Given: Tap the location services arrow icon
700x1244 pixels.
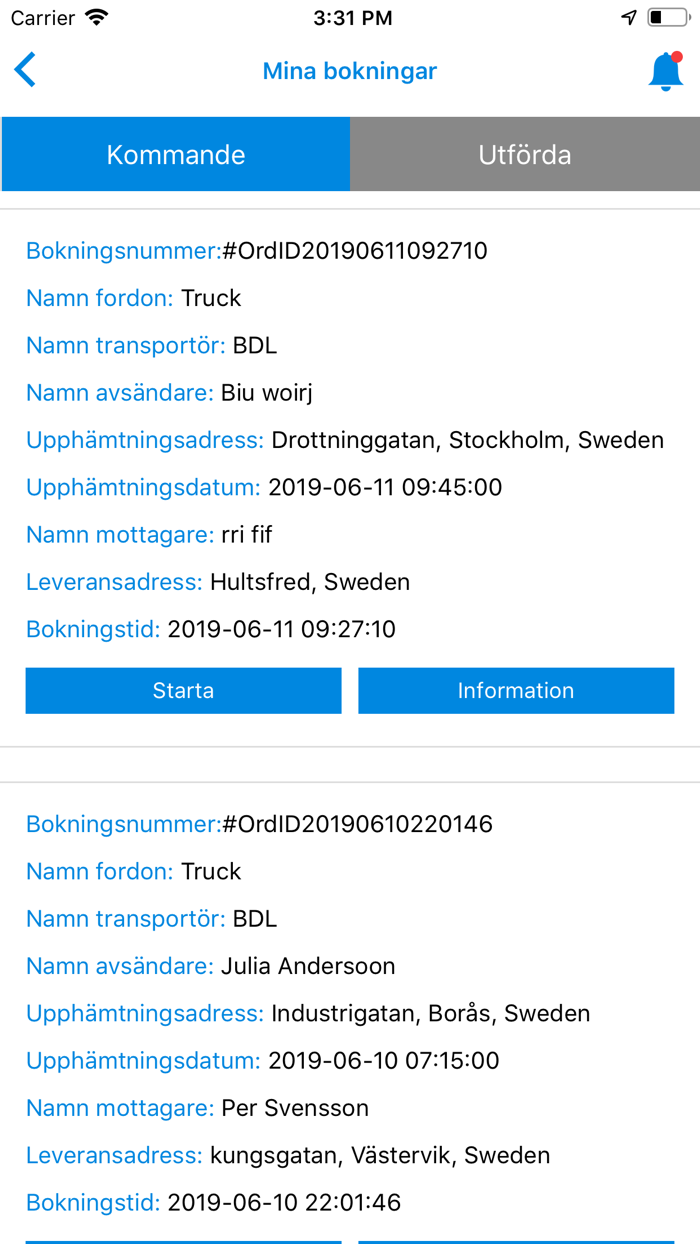Looking at the screenshot, I should pyautogui.click(x=629, y=18).
